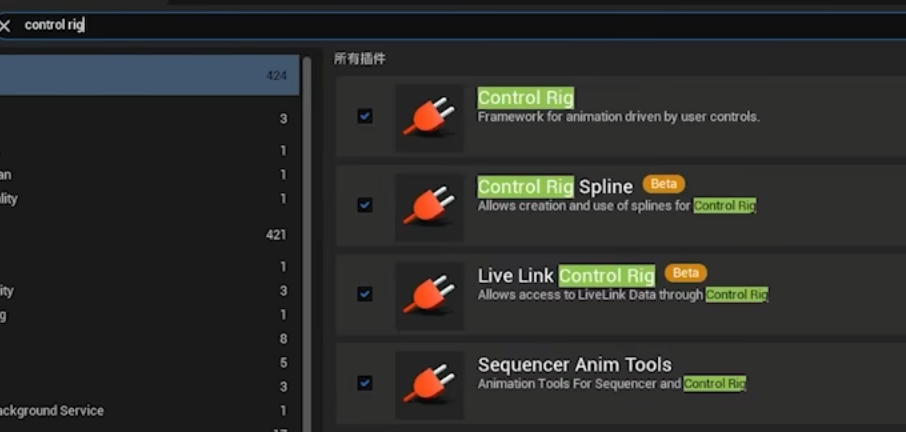
Task: Click Beta badge beside Live Link Control Rig
Action: pyautogui.click(x=686, y=273)
